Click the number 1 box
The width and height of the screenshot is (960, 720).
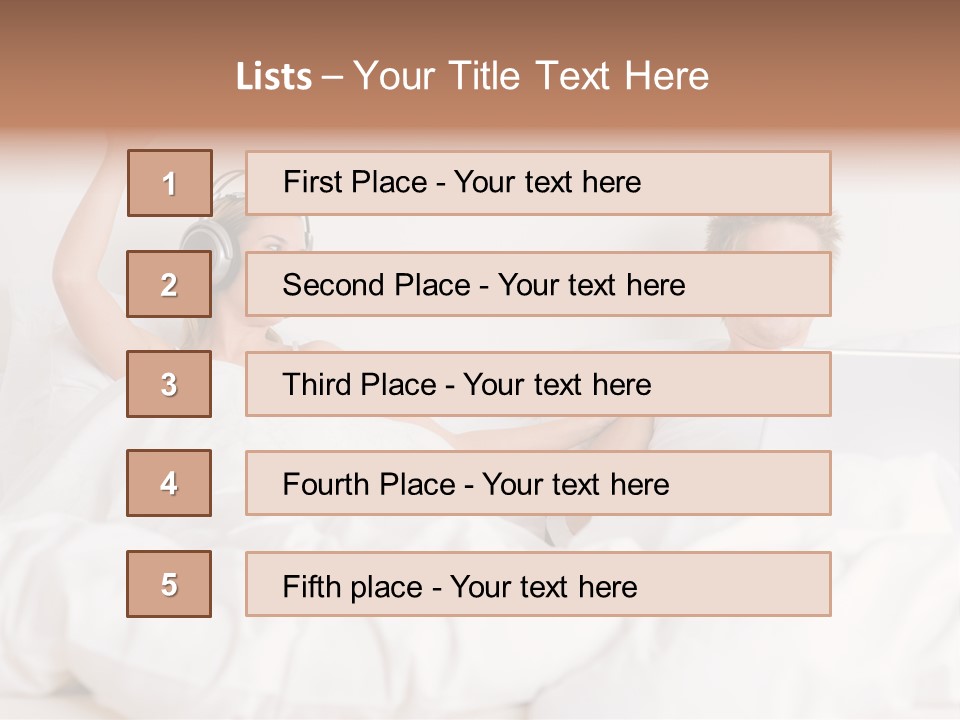pos(169,183)
